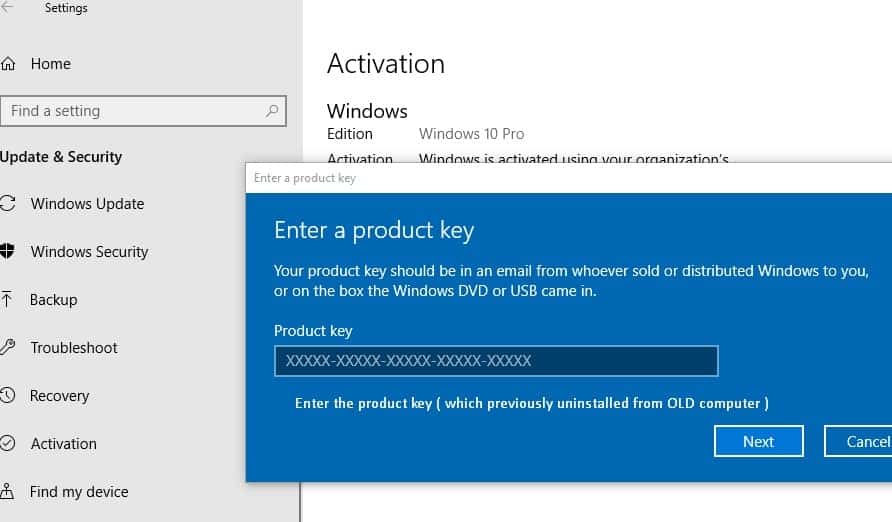Click the Recovery clock icon
Viewport: 892px width, 522px height.
(8, 396)
